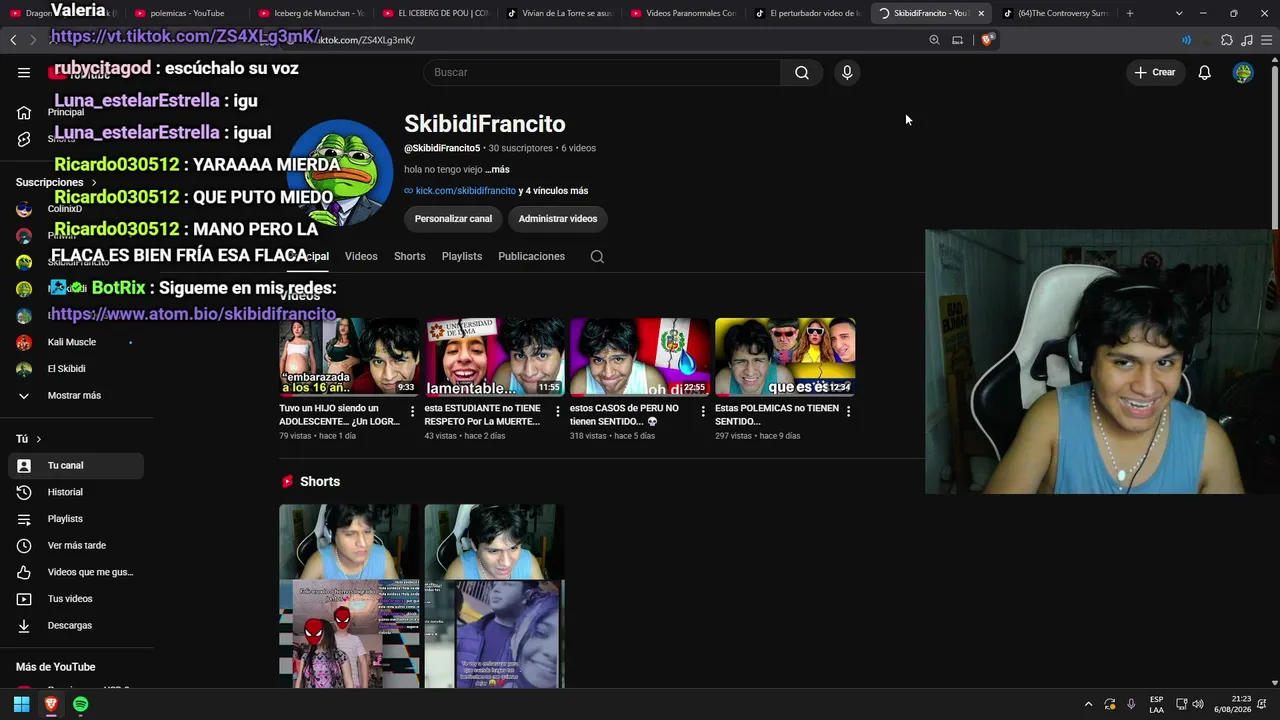Show hidden system tray icons

(x=1089, y=704)
